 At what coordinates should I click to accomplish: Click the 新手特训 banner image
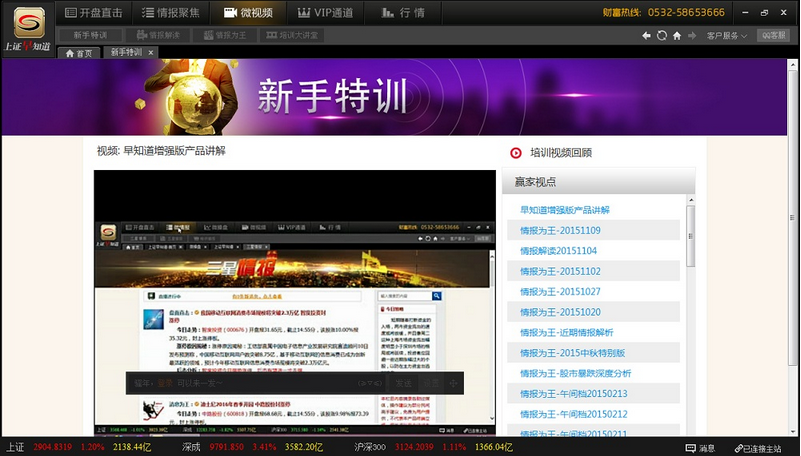point(394,97)
